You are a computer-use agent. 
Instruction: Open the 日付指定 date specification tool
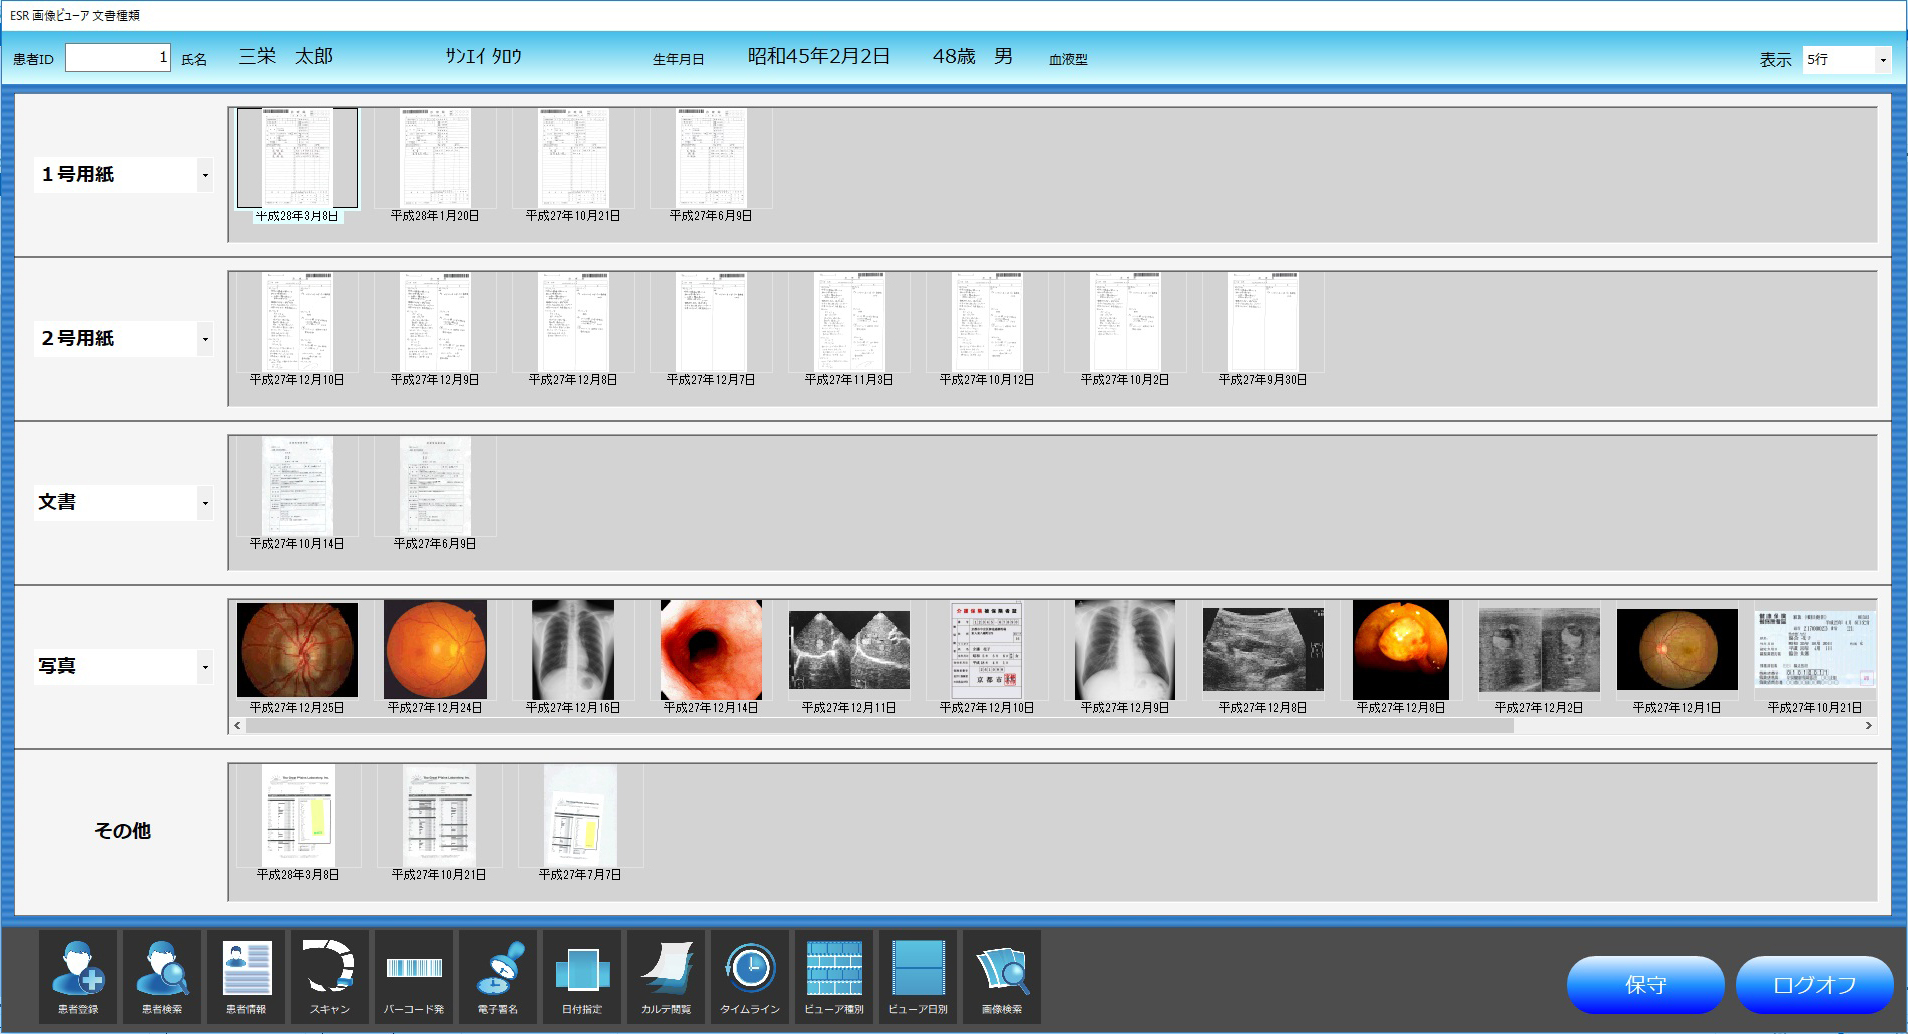click(x=582, y=977)
